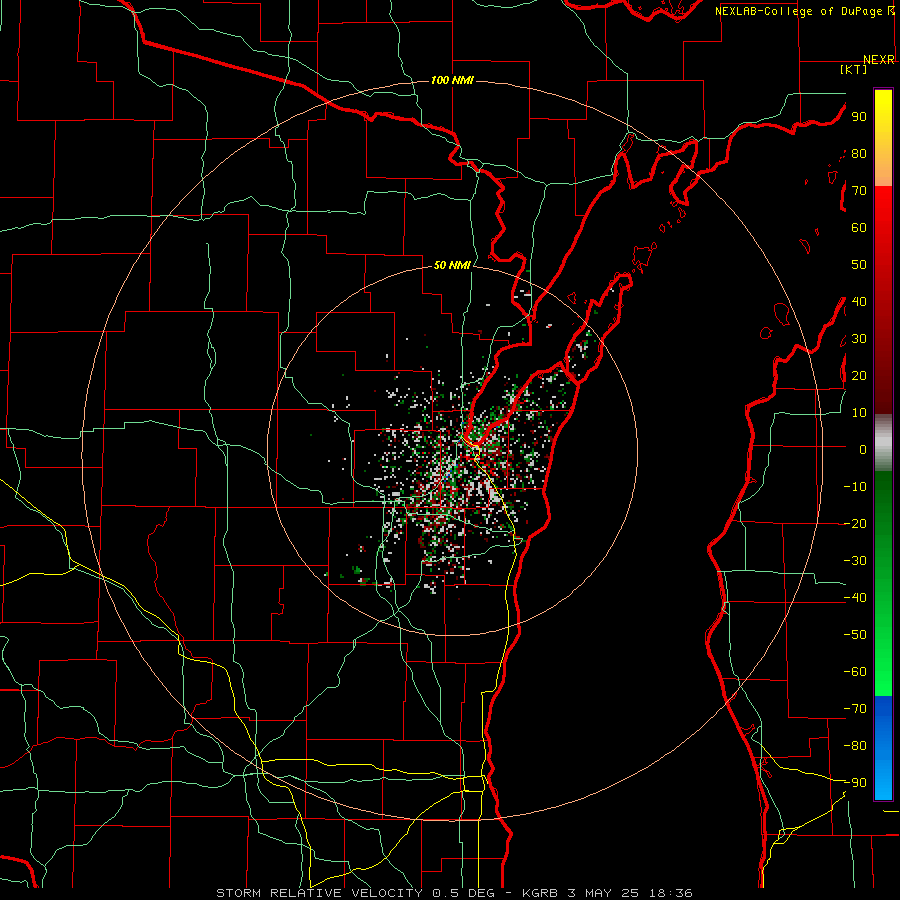This screenshot has height=900, width=900.
Task: Click the blue bottom segment of velocity color bar
Action: 883,748
